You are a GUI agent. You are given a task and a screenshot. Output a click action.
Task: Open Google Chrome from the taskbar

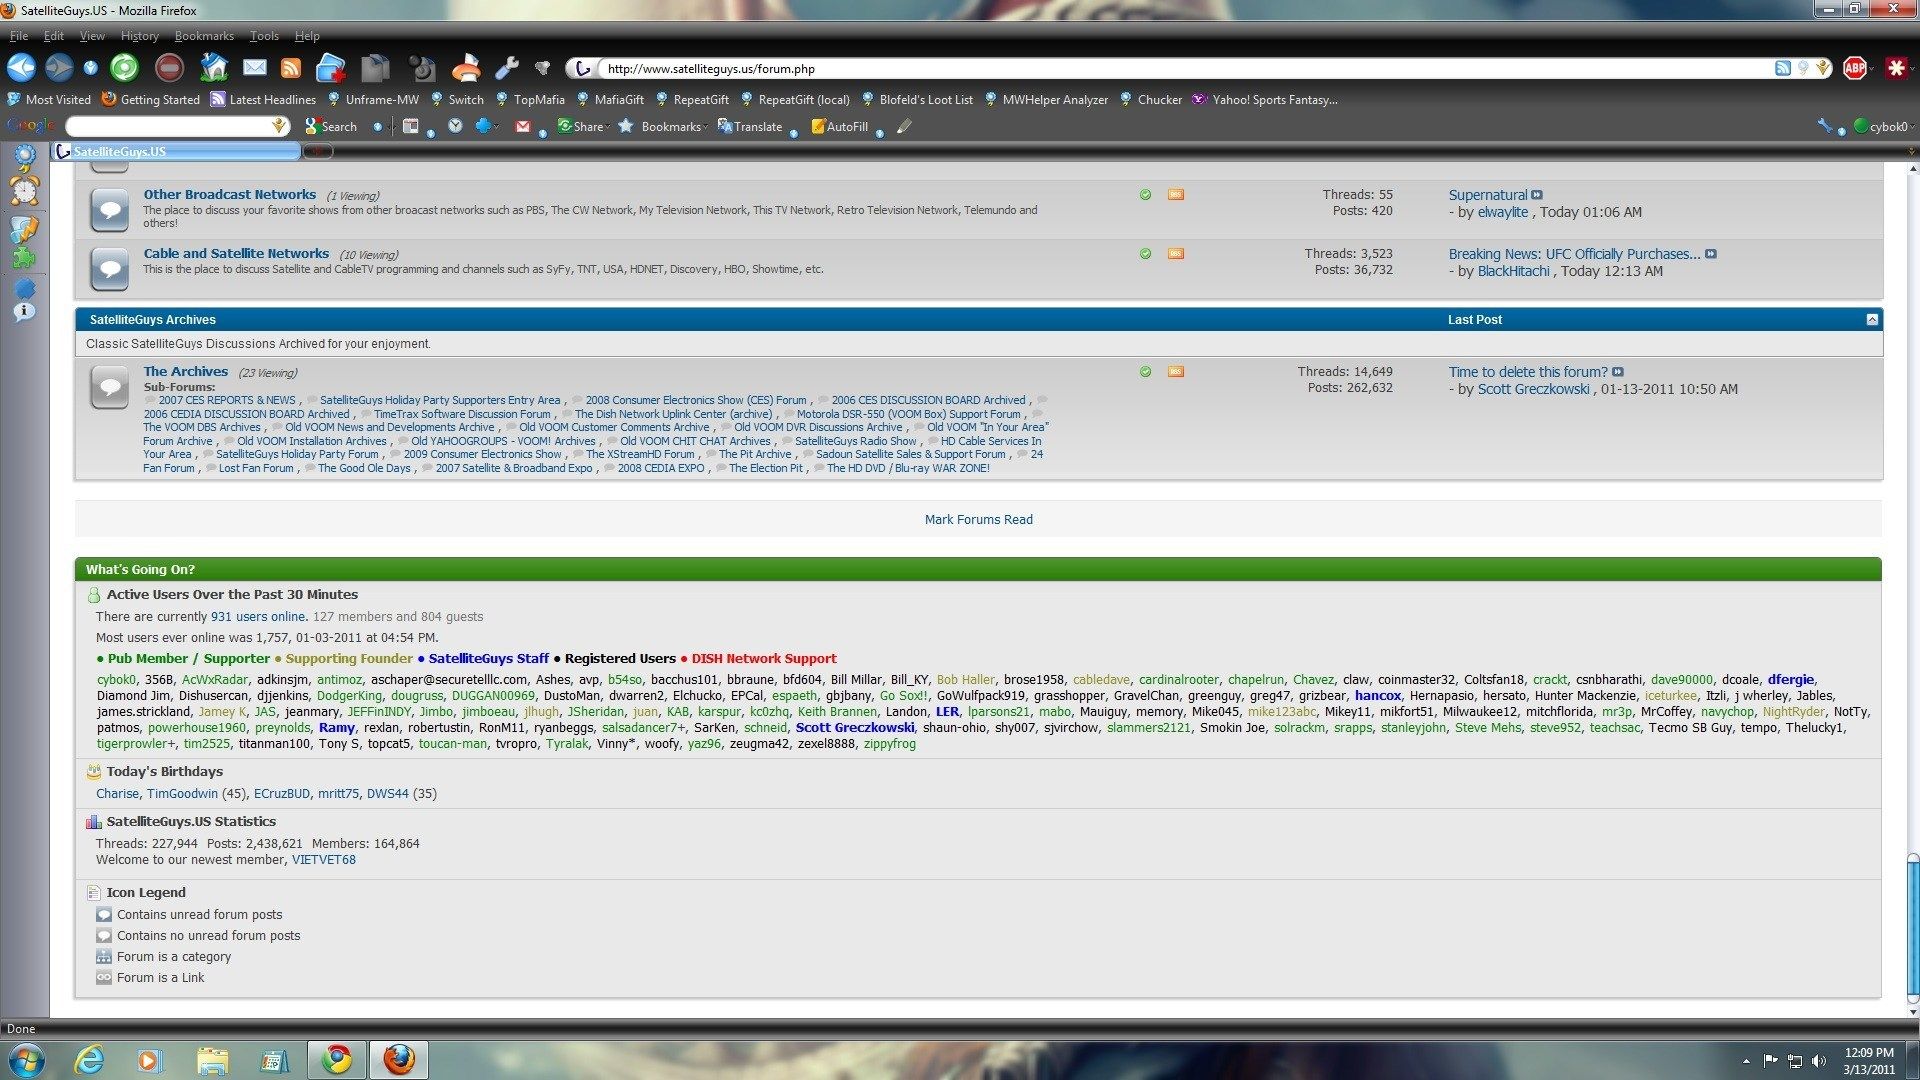tap(336, 1060)
